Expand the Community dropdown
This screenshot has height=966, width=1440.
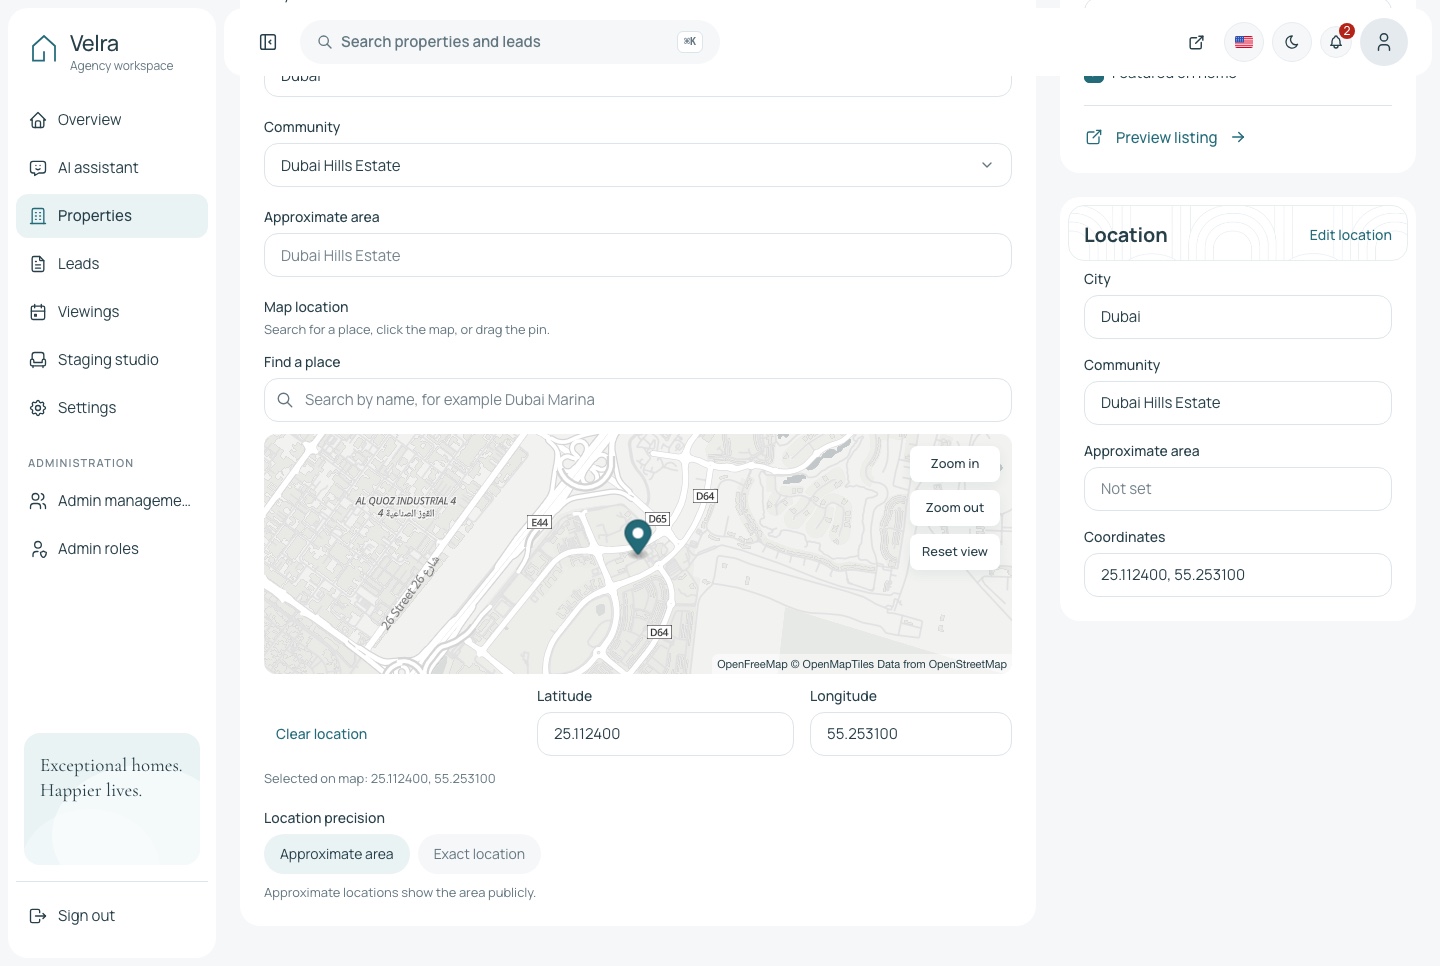pyautogui.click(x=638, y=165)
